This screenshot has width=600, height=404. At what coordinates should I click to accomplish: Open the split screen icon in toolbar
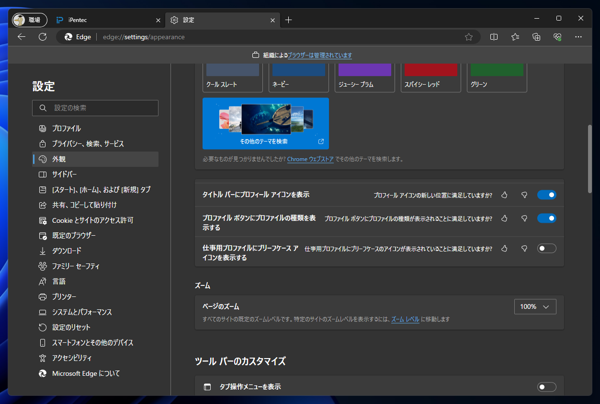494,37
